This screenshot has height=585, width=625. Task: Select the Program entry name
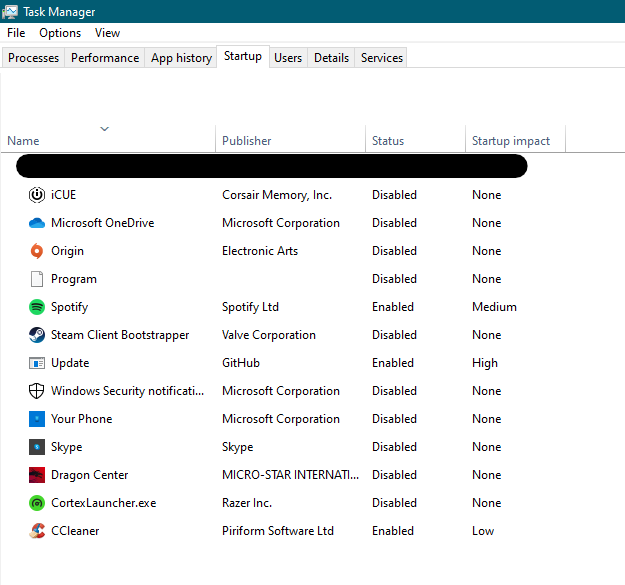point(74,279)
